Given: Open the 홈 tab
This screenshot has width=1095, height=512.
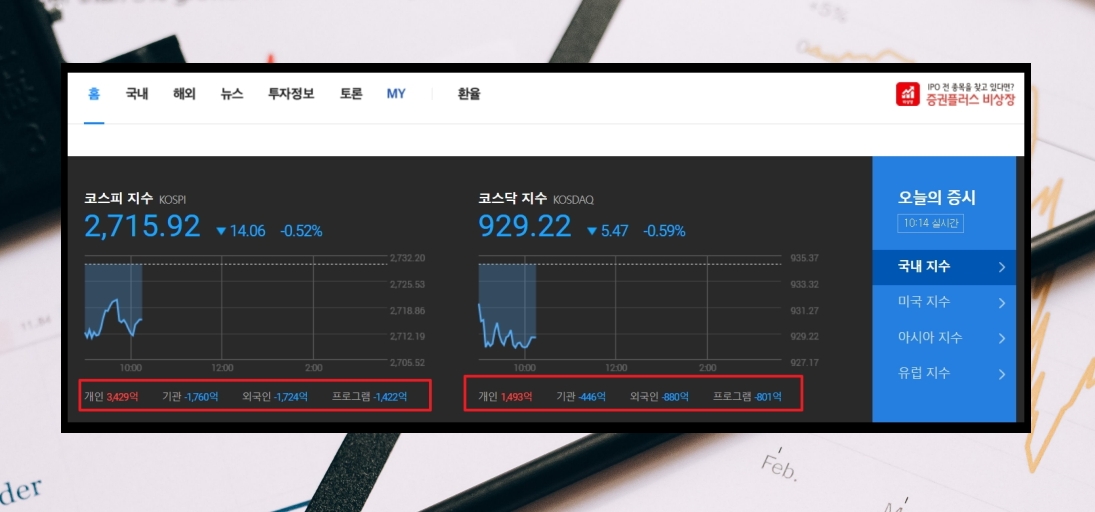Looking at the screenshot, I should [94, 94].
